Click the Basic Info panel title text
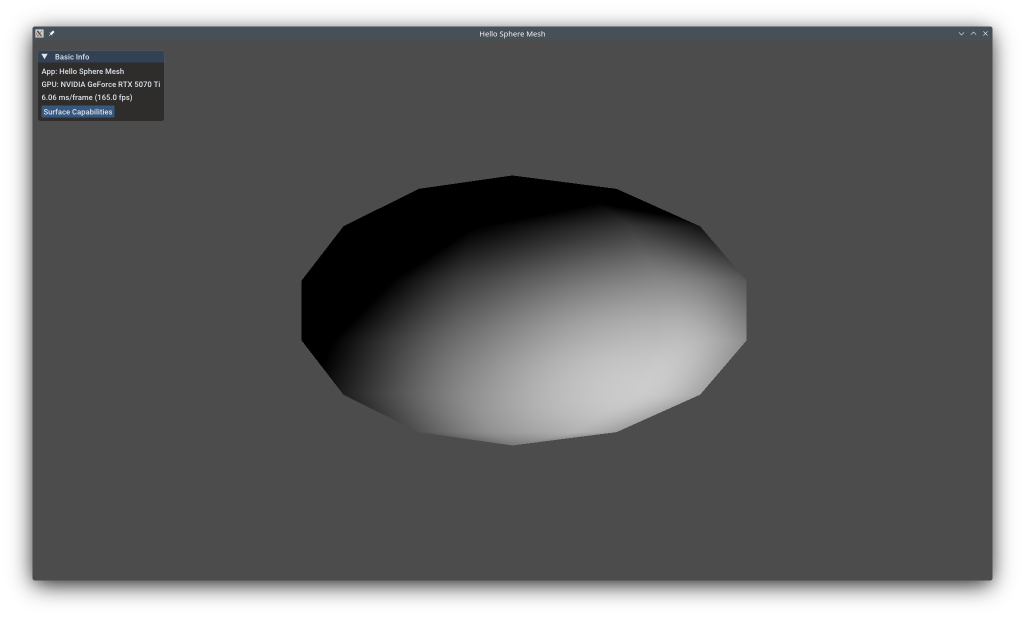 [x=72, y=56]
